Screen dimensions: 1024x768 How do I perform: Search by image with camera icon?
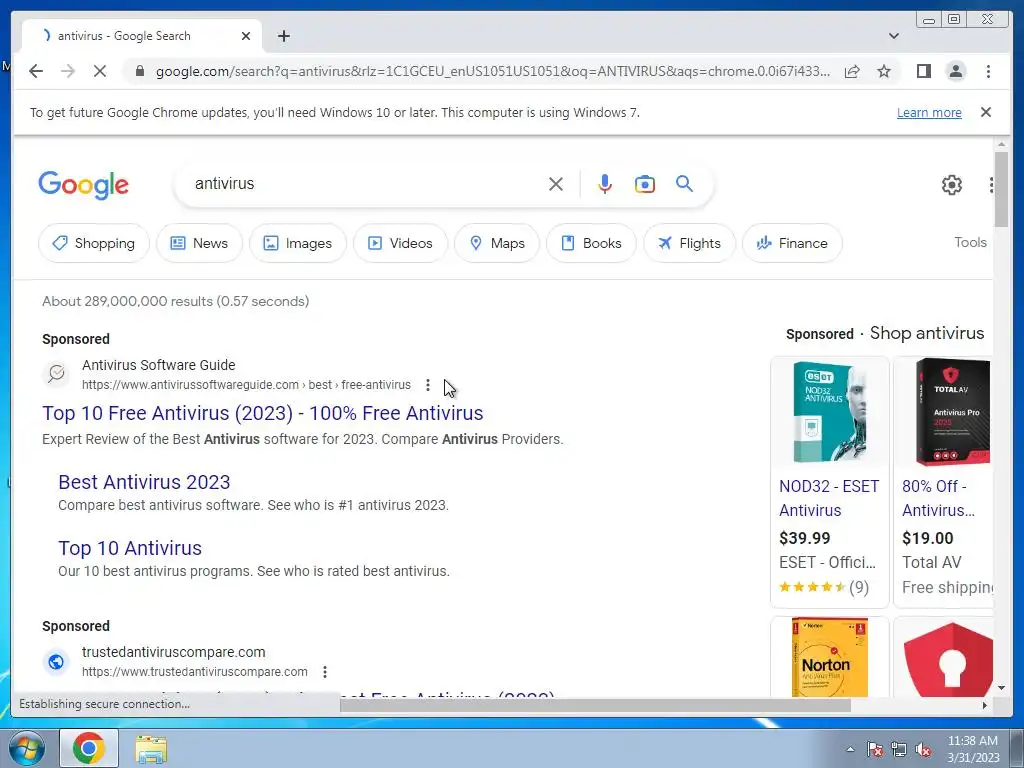pos(645,184)
